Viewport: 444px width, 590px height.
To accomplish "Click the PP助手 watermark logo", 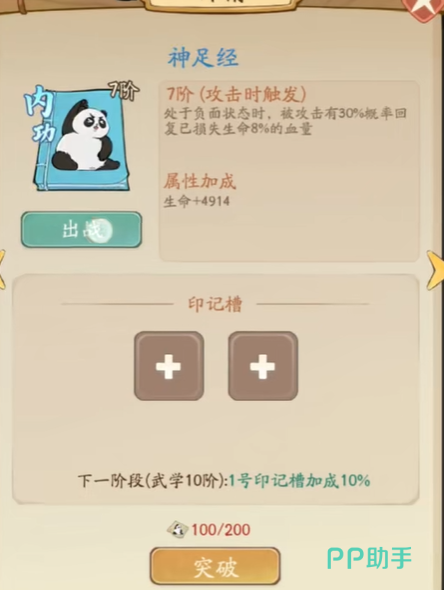I will pyautogui.click(x=369, y=558).
